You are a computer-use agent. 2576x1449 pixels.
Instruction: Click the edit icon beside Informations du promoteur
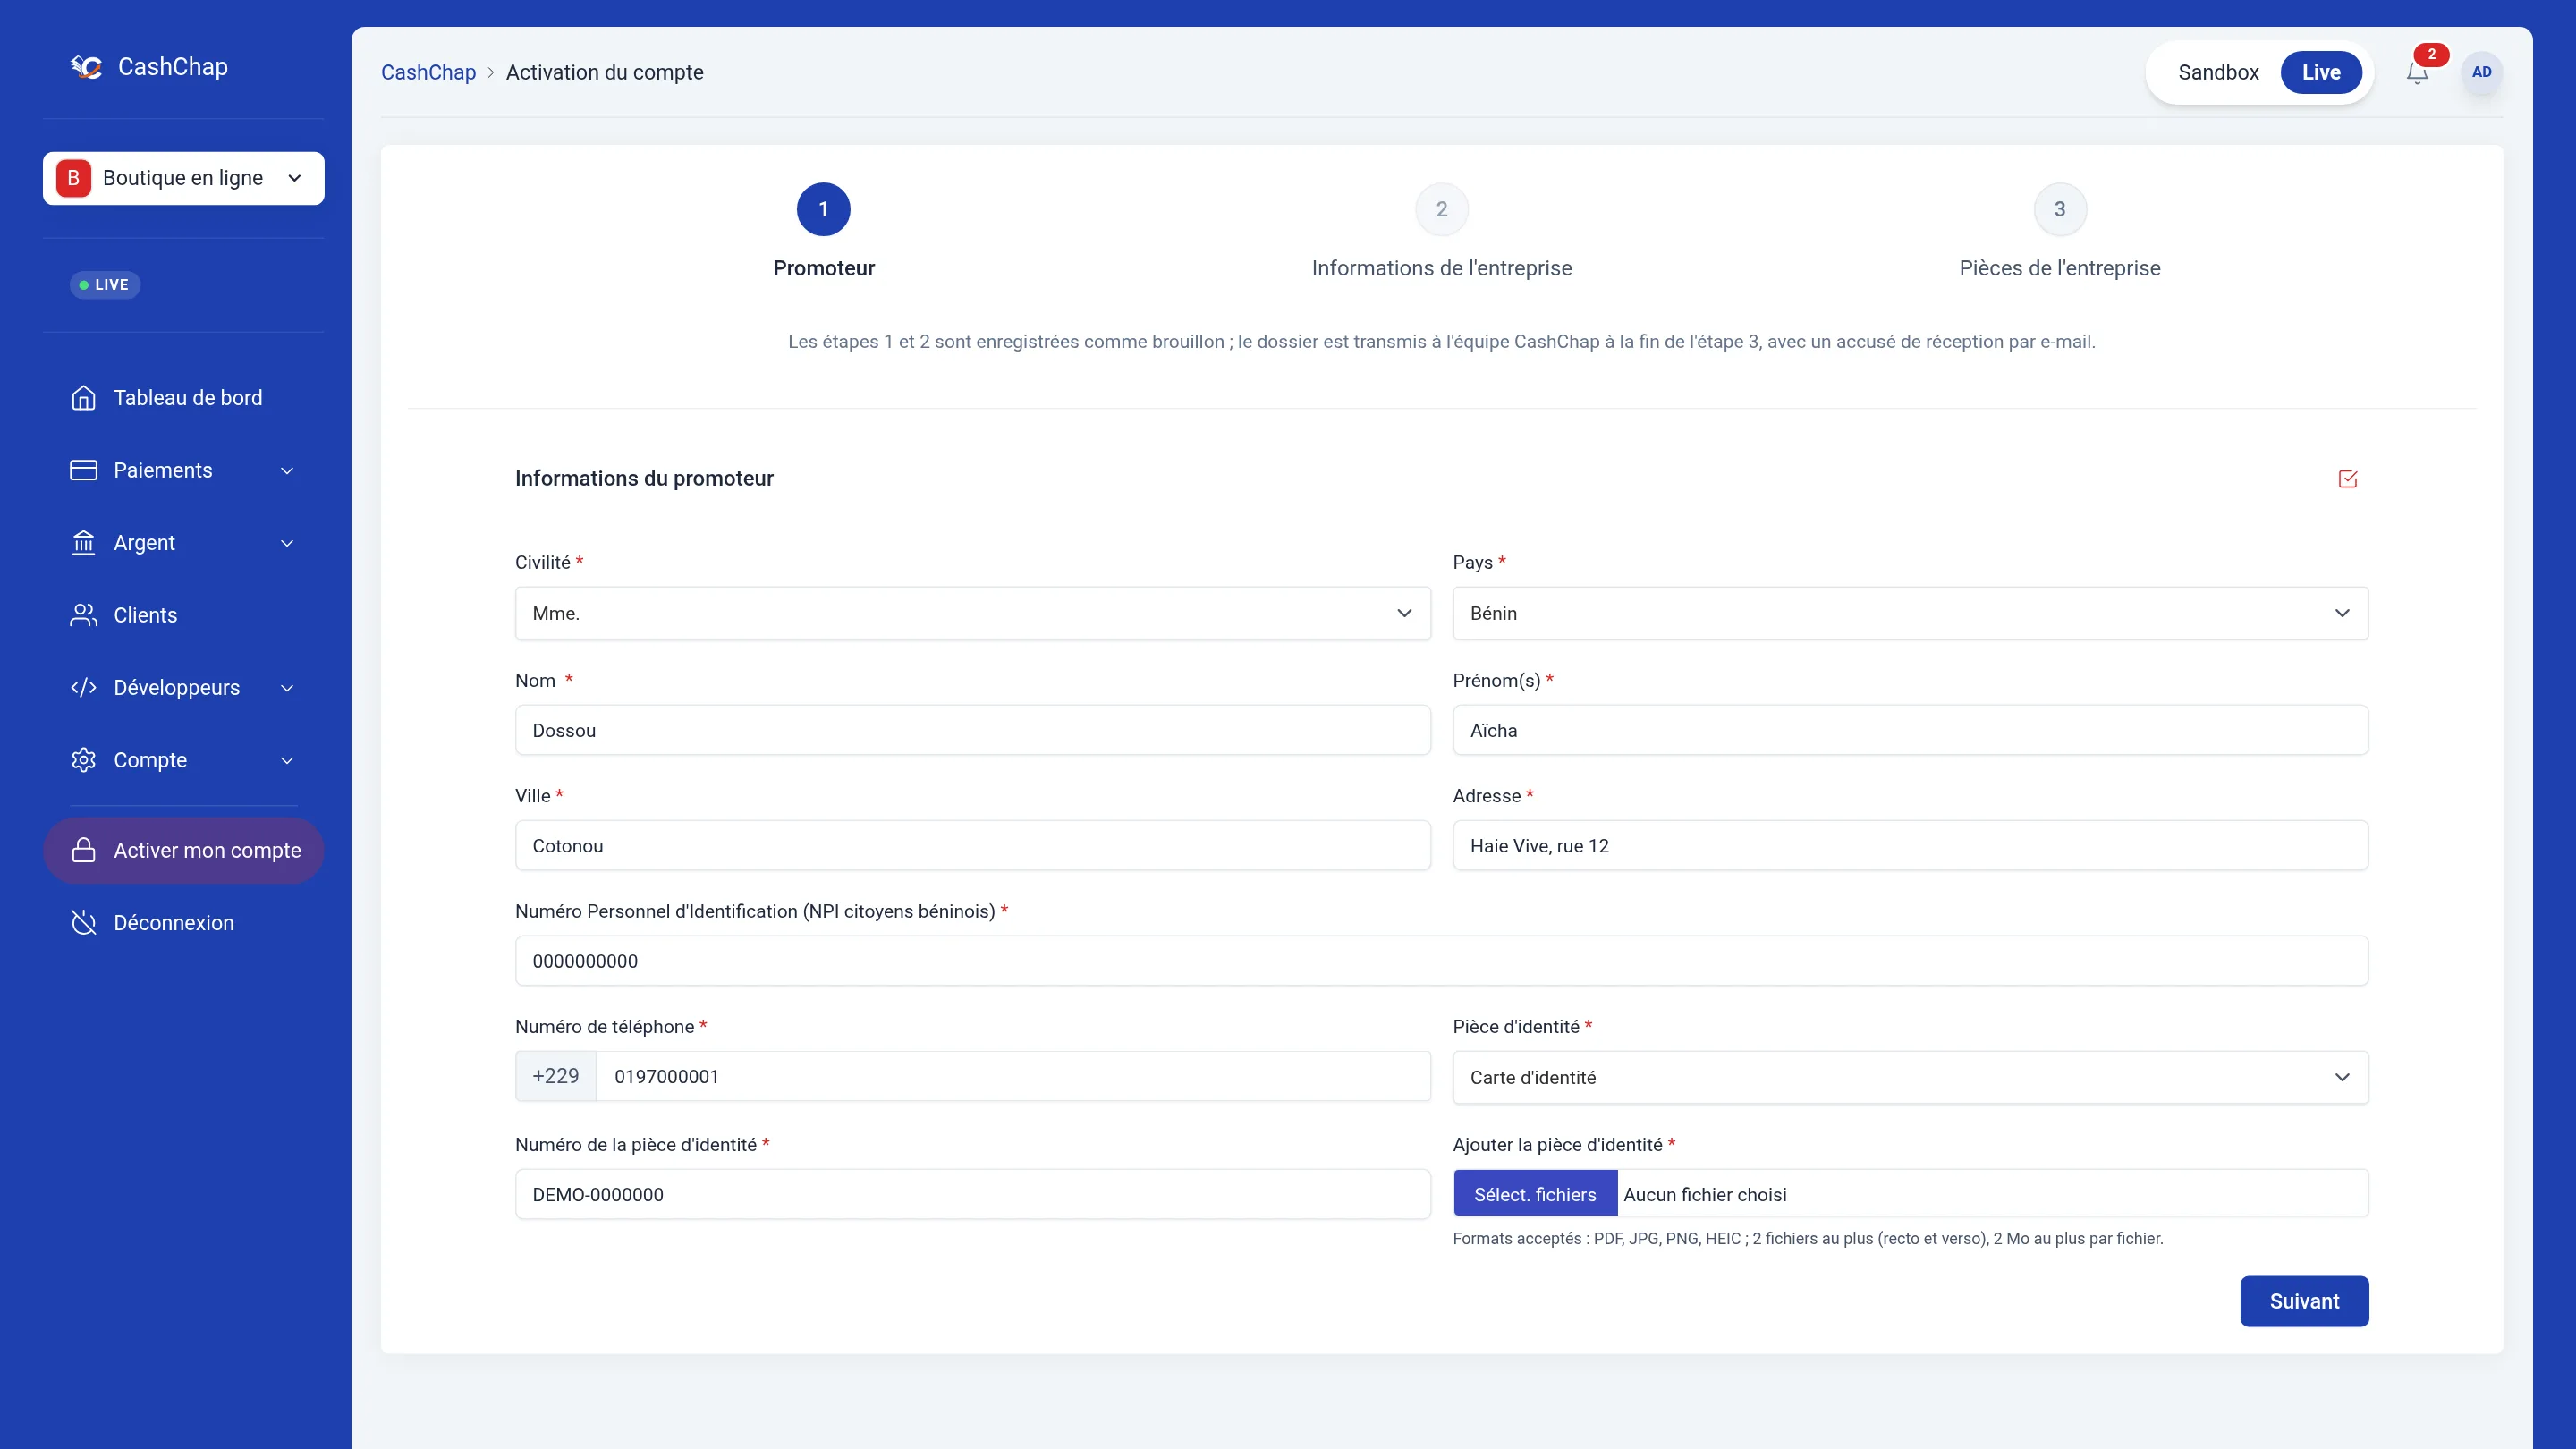click(x=2348, y=479)
